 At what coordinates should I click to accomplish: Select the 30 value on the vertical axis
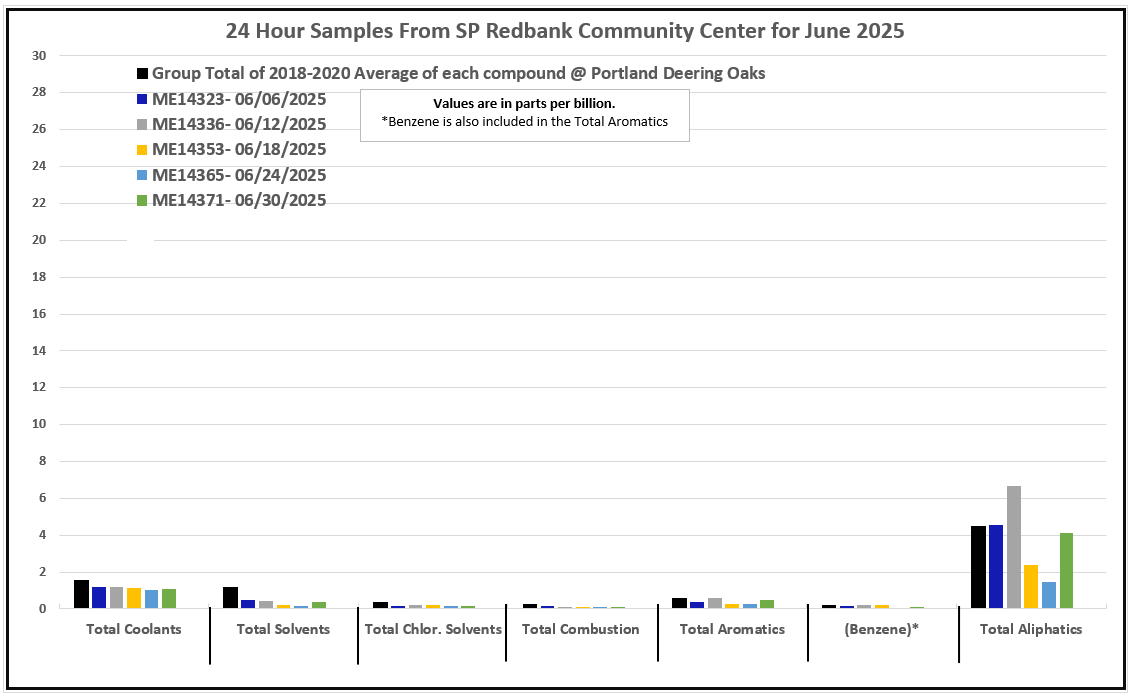click(40, 56)
